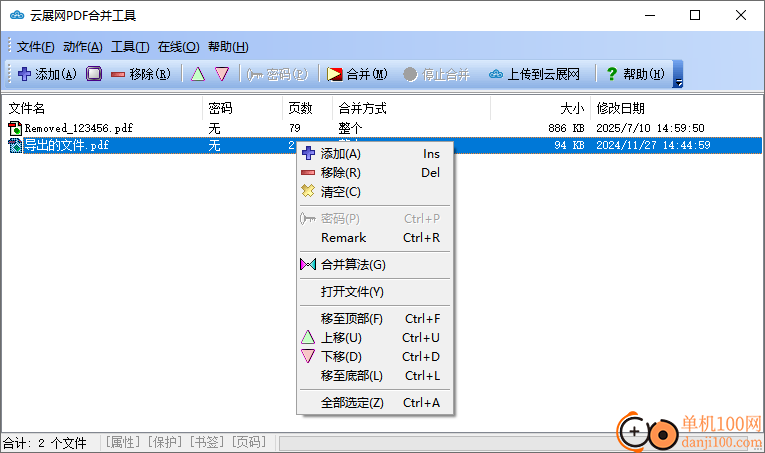The image size is (765, 453).
Task: Click the 2025/7/10 14:59:50 date cell
Action: (x=650, y=128)
